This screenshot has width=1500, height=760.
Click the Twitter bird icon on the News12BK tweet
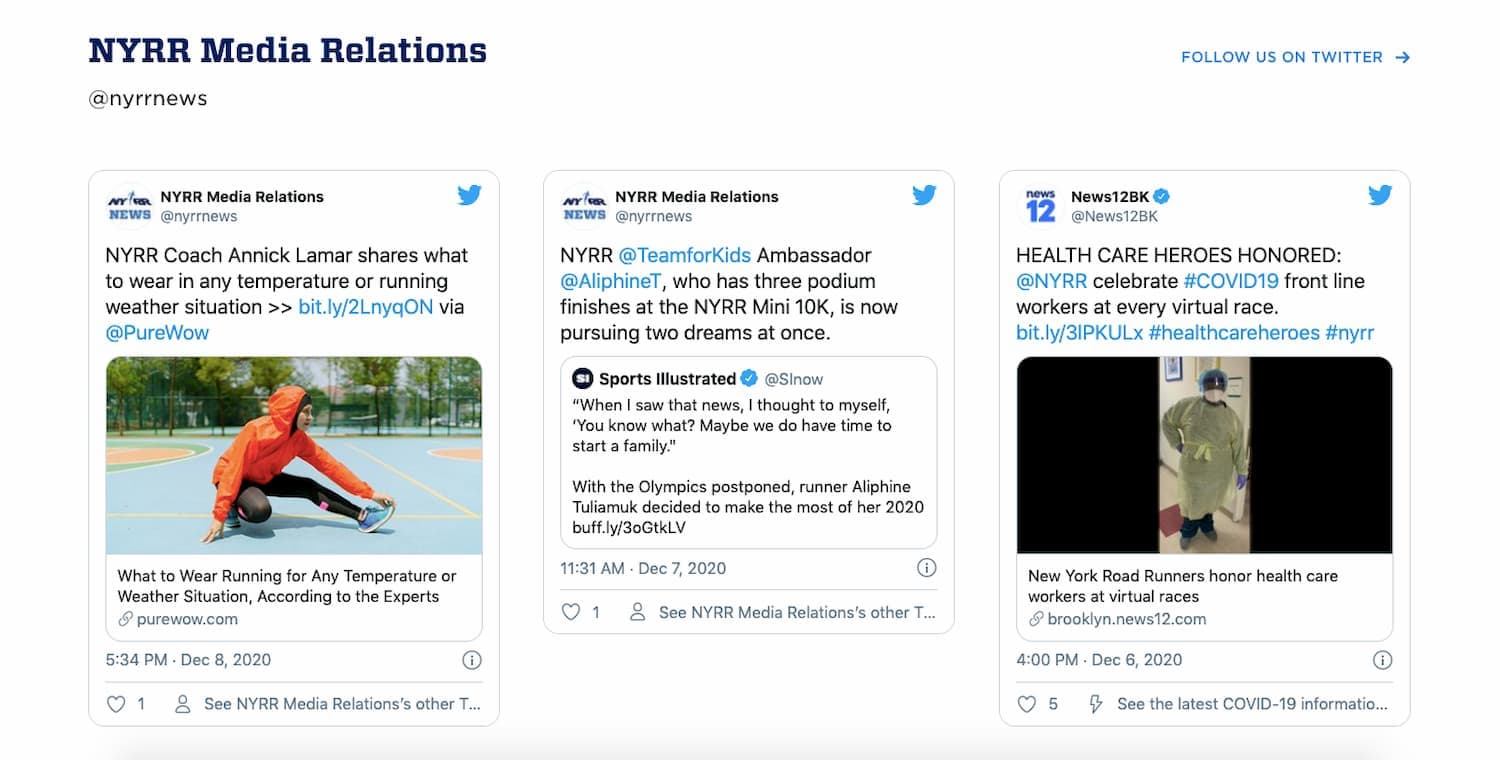1380,195
